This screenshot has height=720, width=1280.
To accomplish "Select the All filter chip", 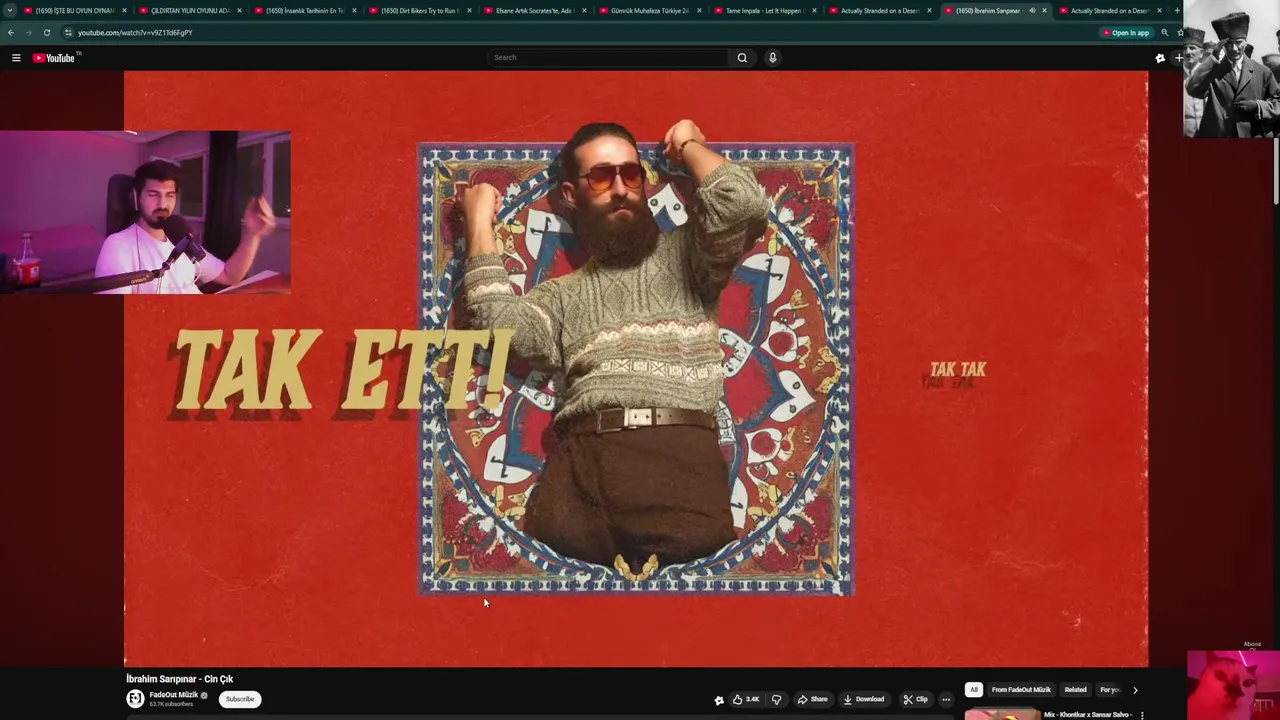I will 973,690.
